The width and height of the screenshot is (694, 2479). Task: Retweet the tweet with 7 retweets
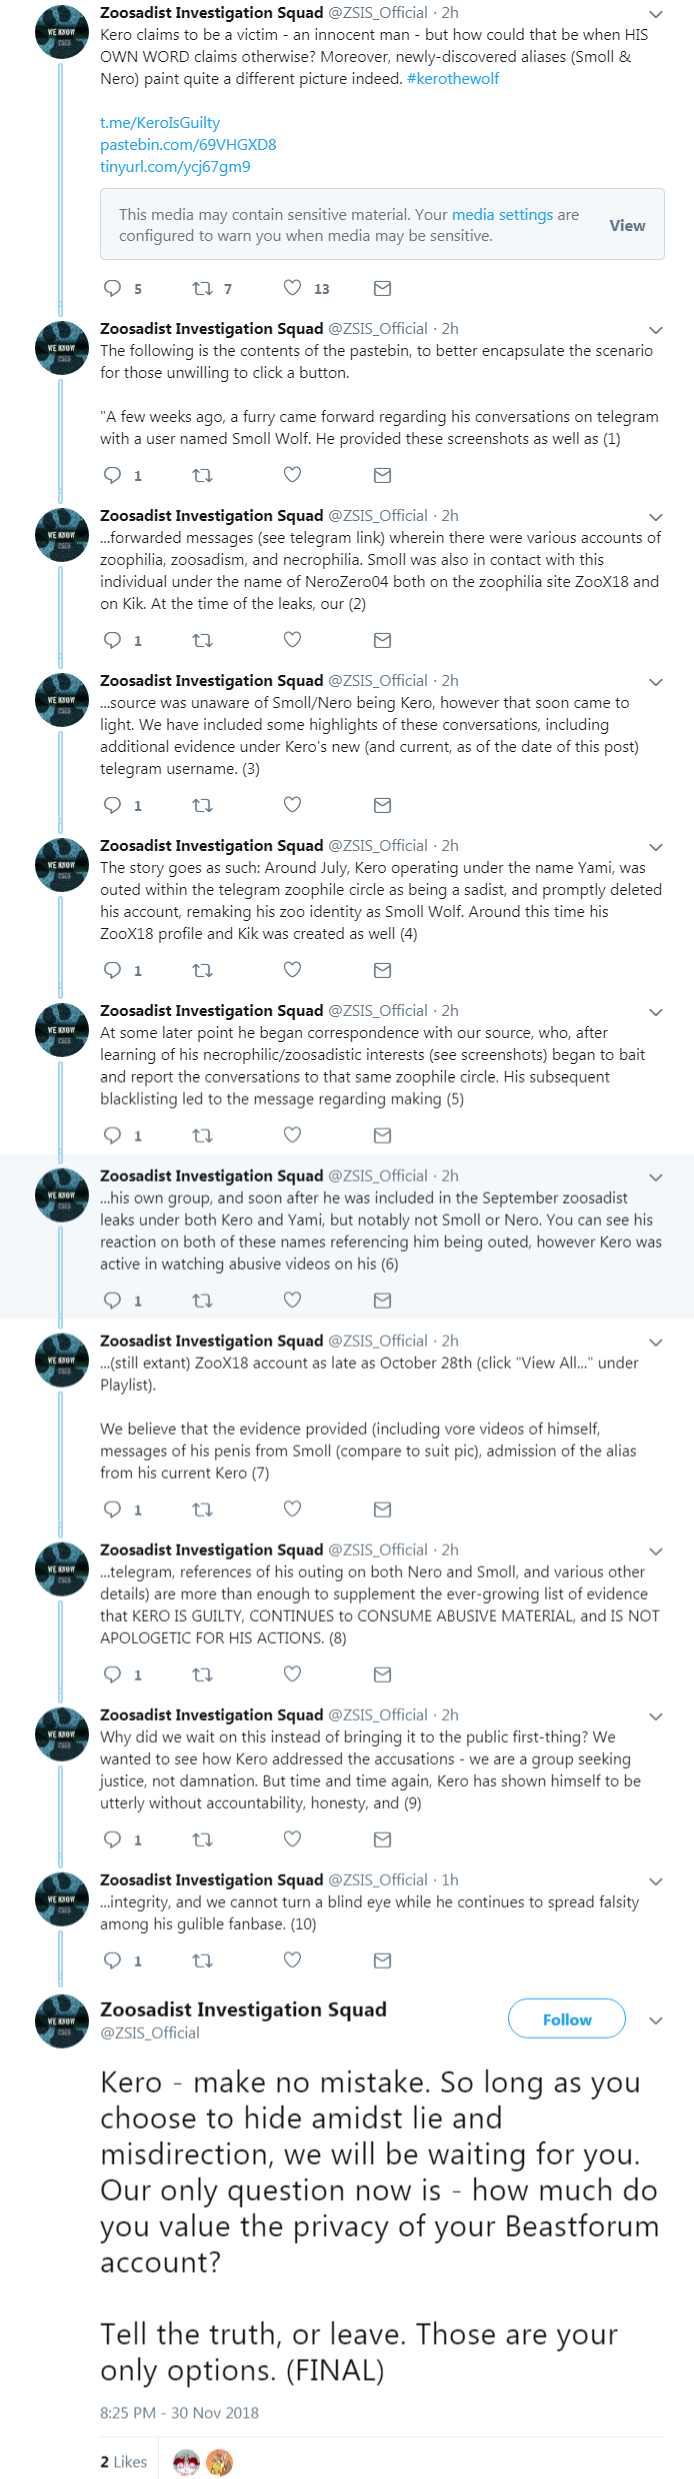202,288
